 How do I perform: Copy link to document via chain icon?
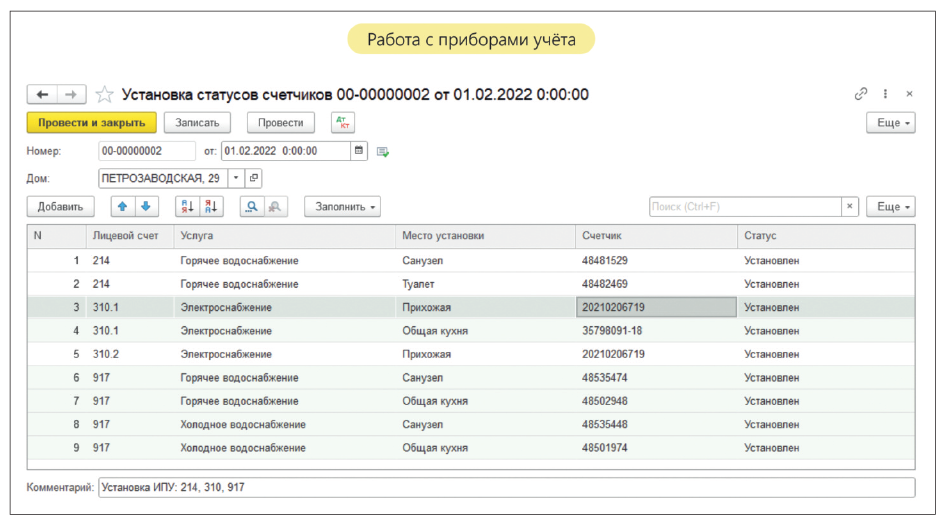861,93
